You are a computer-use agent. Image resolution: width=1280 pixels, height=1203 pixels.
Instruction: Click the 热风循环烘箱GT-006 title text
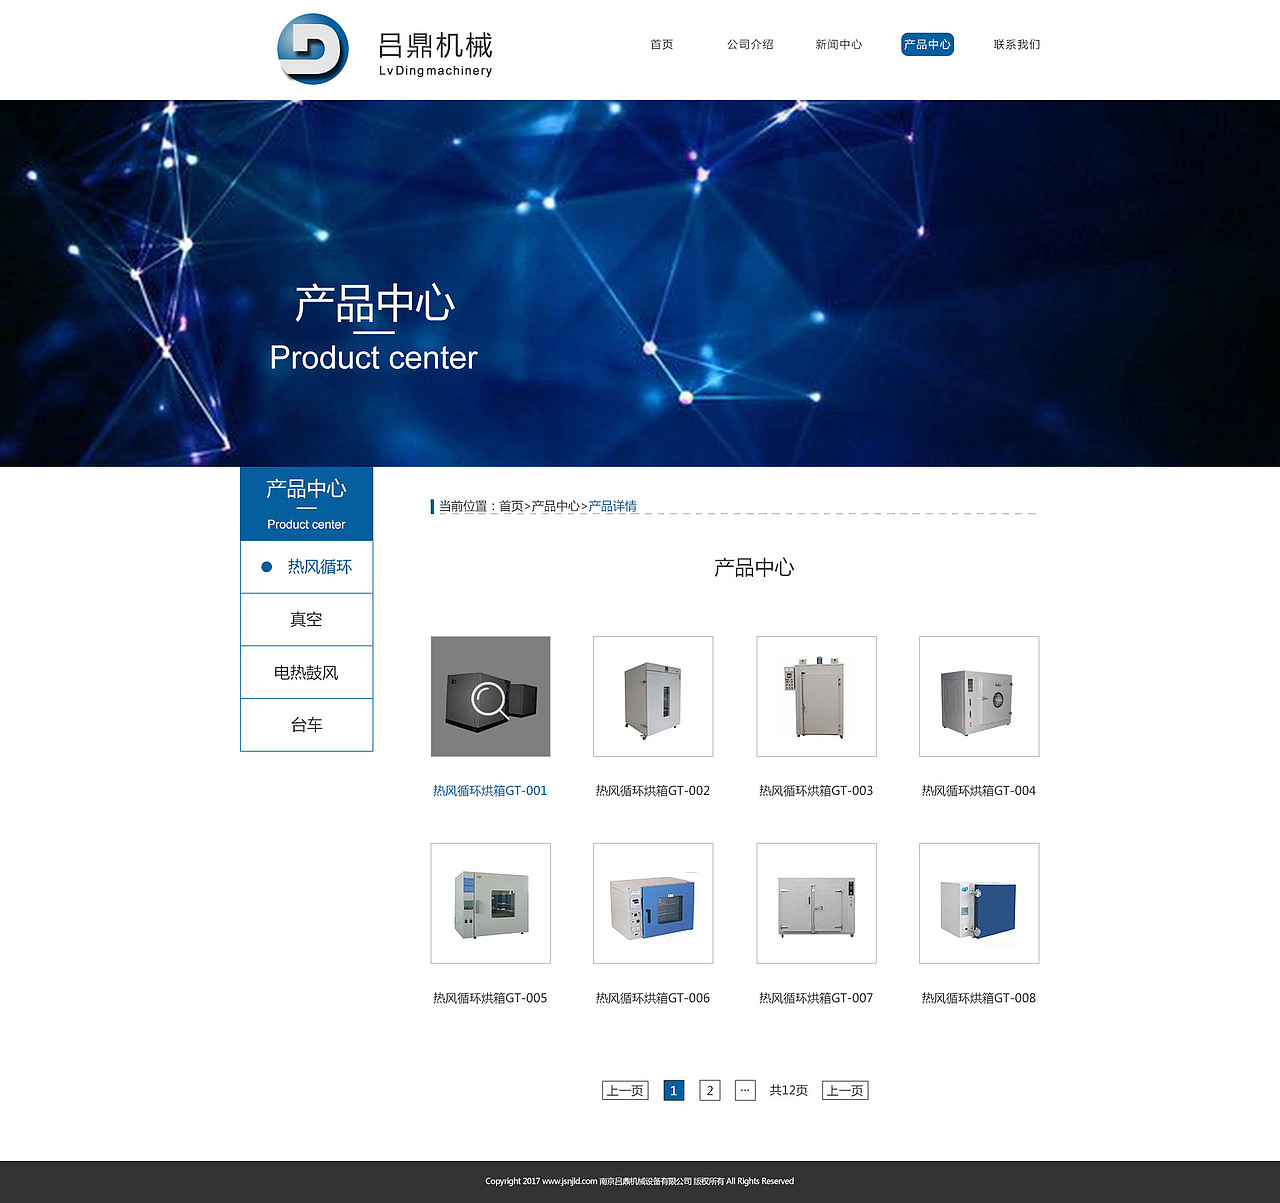[653, 998]
